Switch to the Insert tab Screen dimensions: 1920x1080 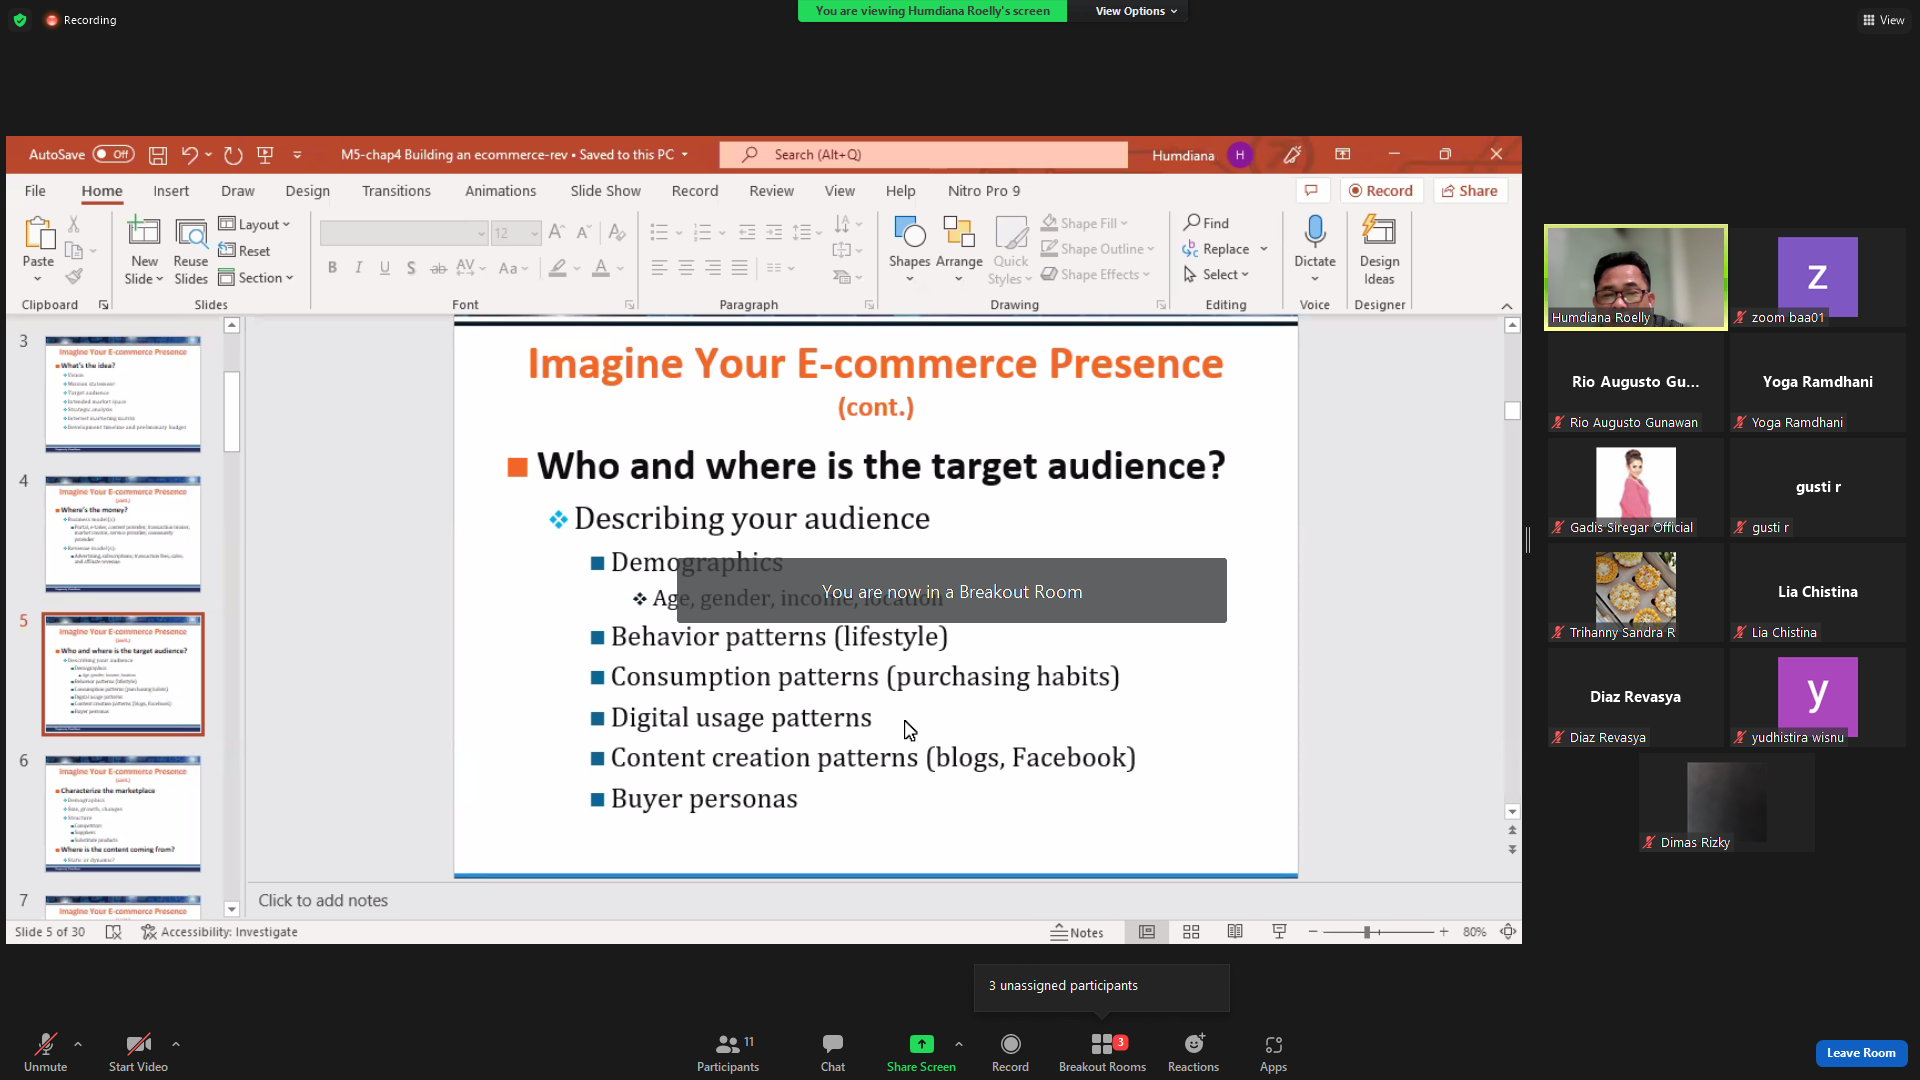(171, 191)
